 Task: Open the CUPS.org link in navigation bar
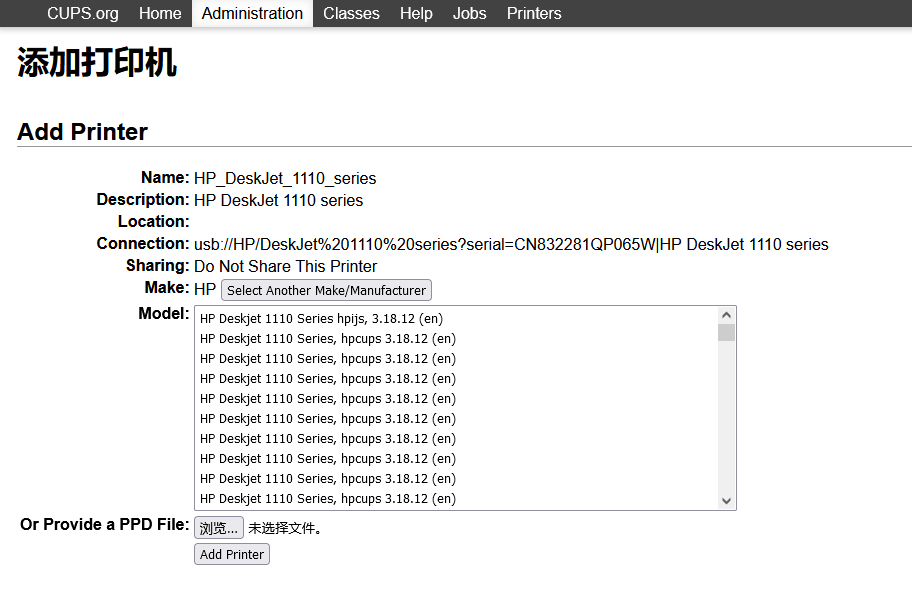[82, 13]
